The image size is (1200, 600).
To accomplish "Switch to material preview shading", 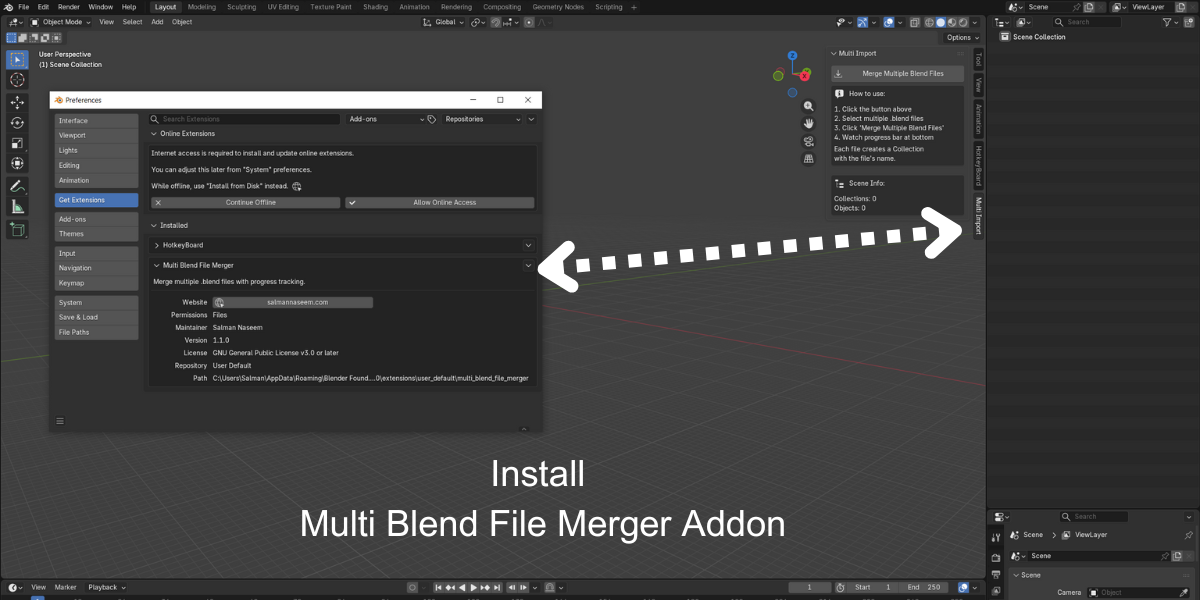I will [x=952, y=22].
